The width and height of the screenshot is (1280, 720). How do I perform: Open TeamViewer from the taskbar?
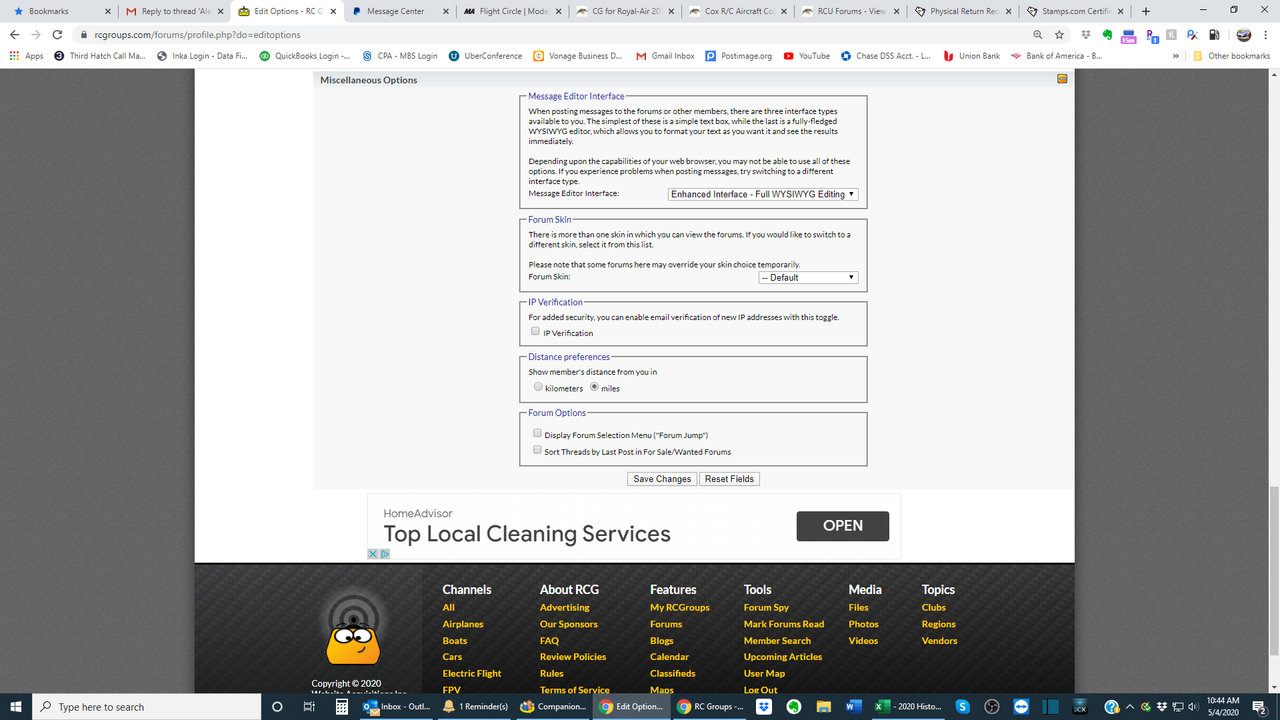[x=1021, y=706]
